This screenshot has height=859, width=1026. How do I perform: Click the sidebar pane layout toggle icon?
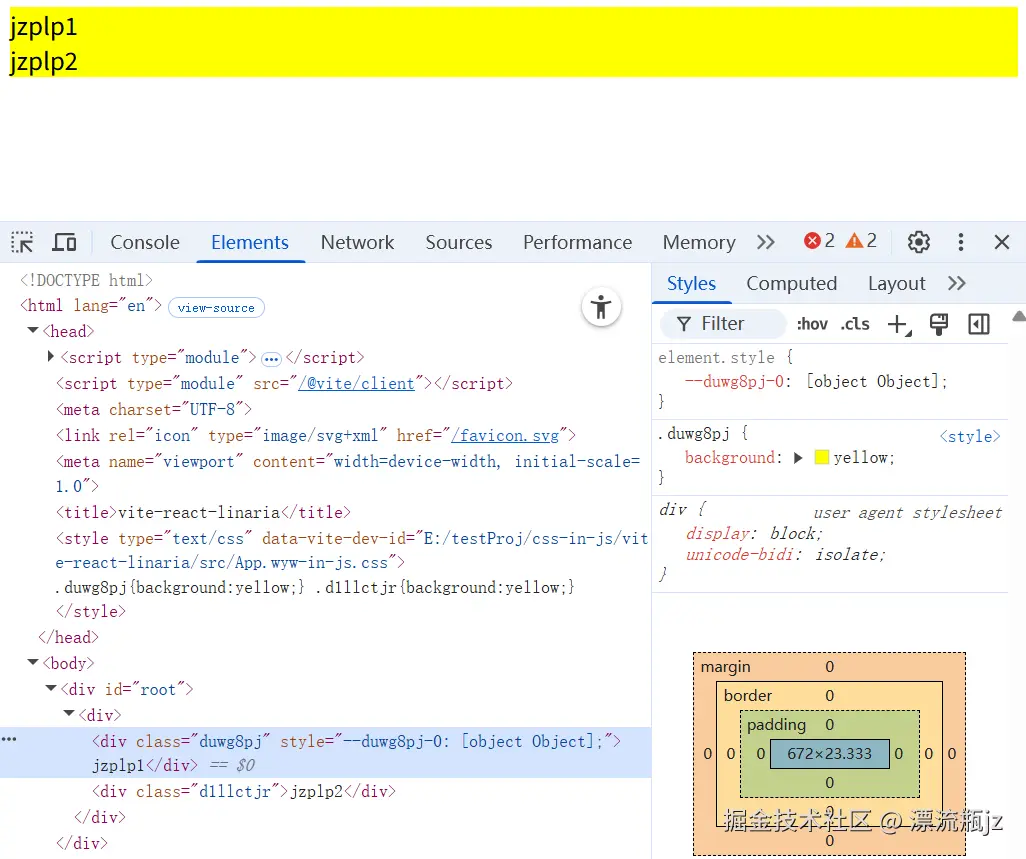(978, 324)
